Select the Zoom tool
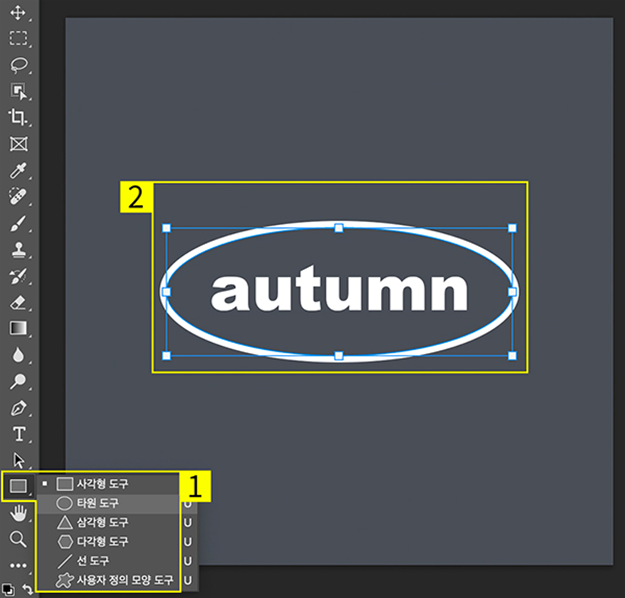This screenshot has height=598, width=625. (x=18, y=539)
